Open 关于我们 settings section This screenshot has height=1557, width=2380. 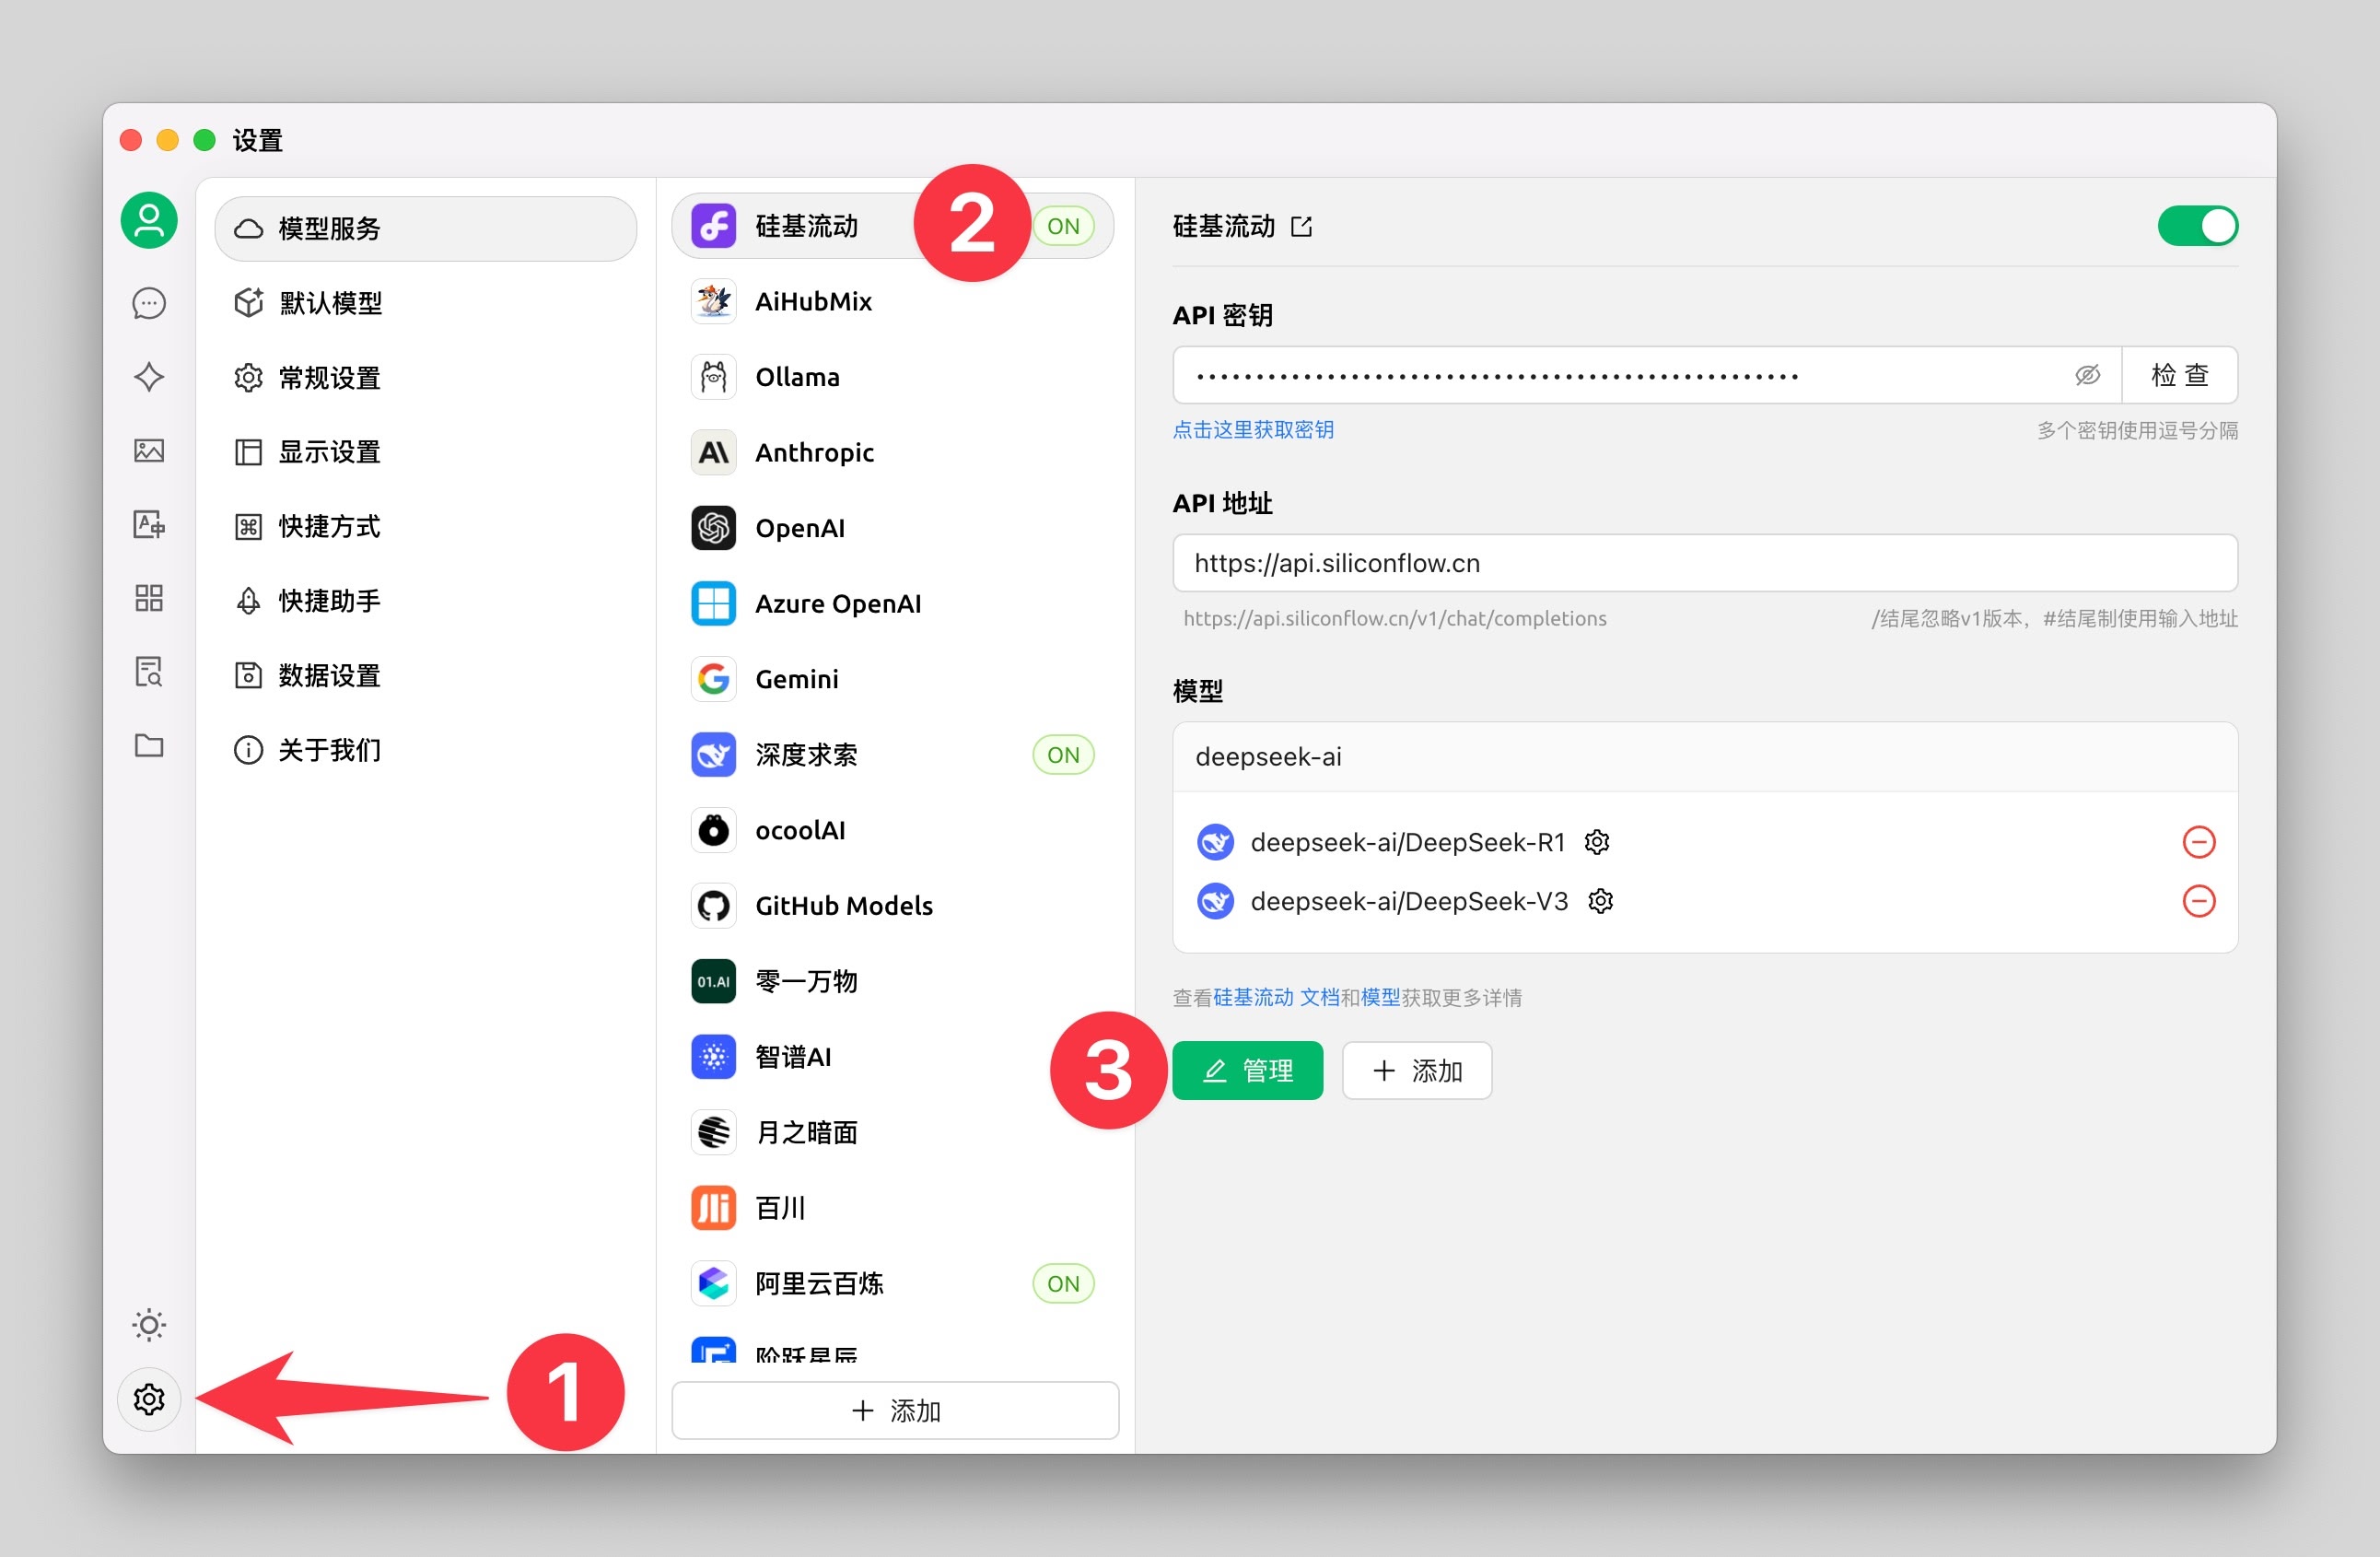[425, 750]
